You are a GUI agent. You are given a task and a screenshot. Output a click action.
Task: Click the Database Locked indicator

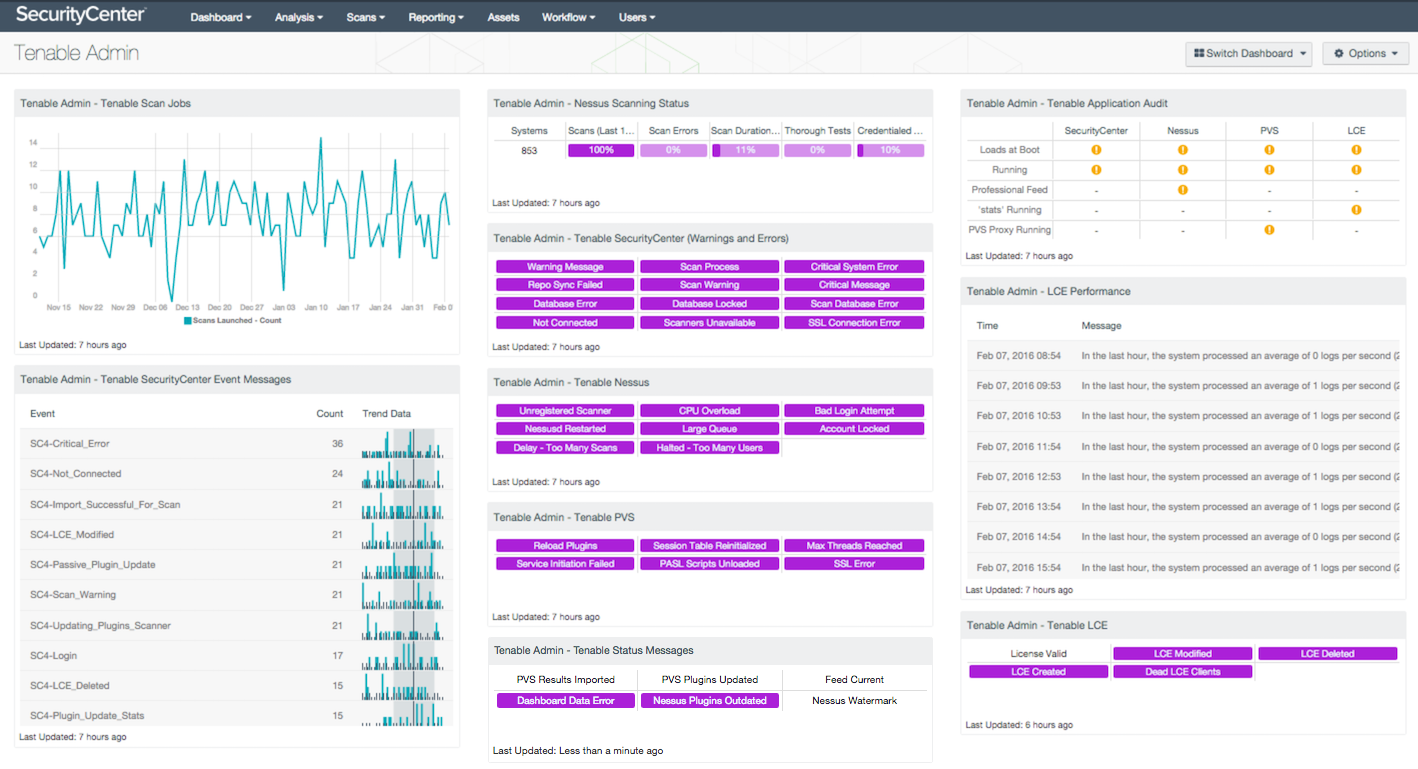(x=709, y=304)
